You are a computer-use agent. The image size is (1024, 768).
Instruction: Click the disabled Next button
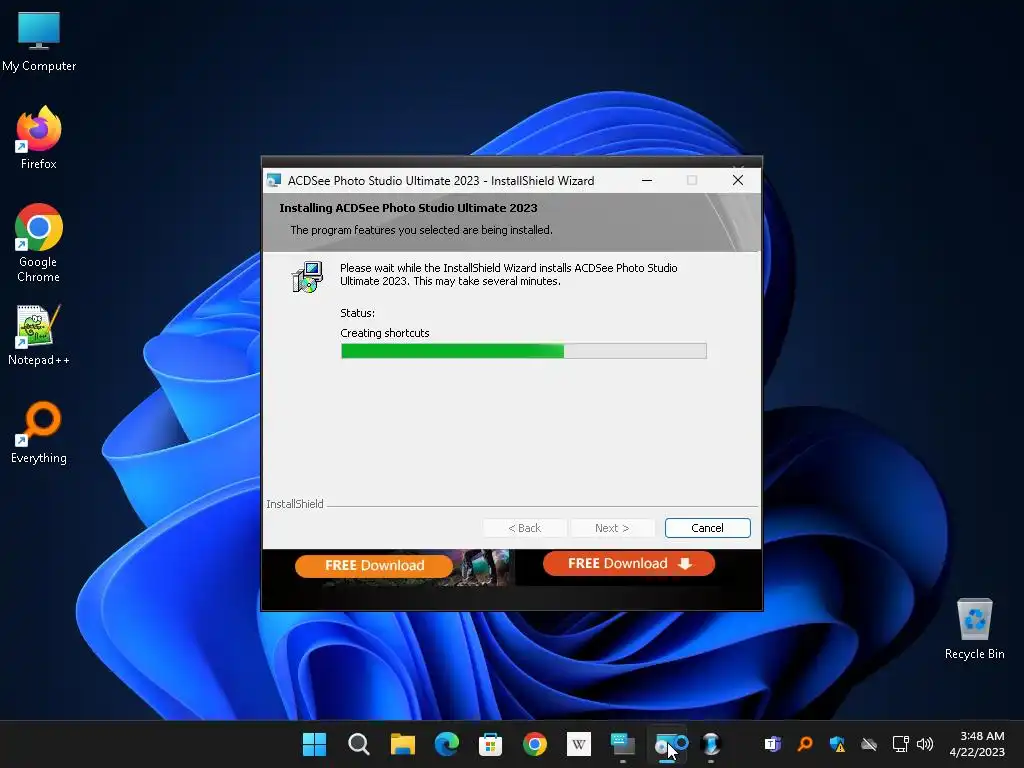[612, 528]
